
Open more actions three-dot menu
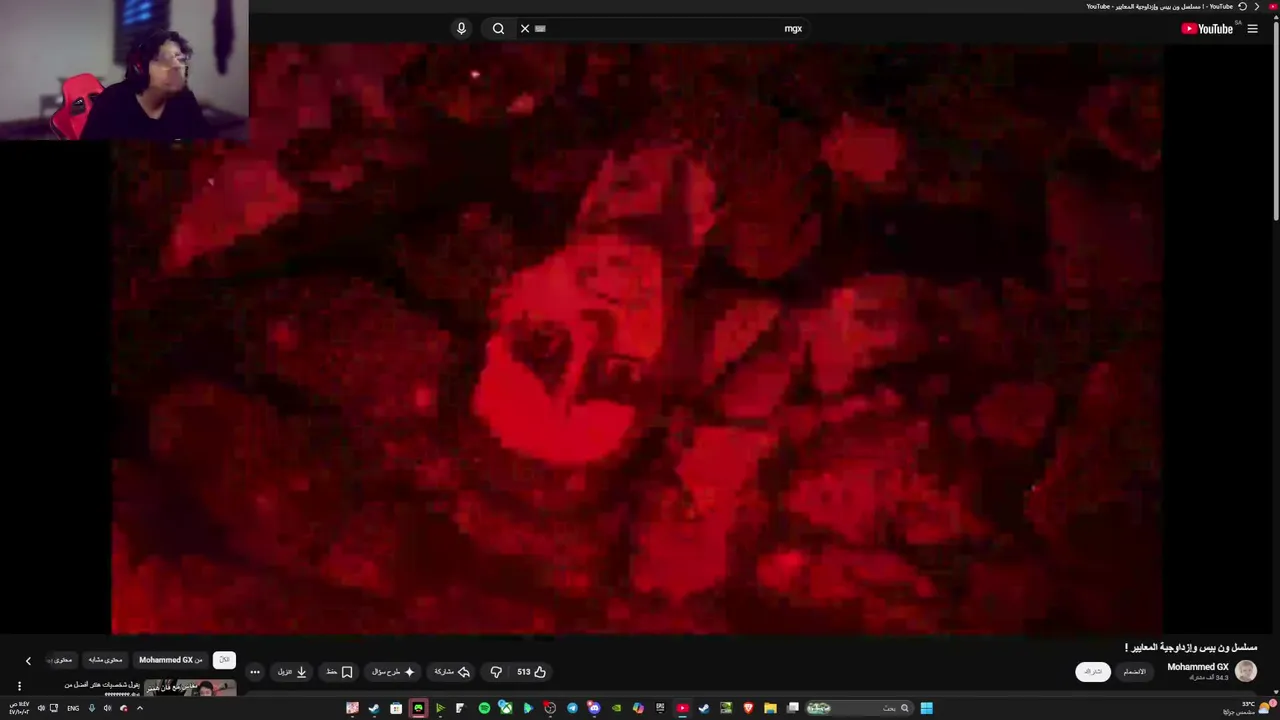tap(255, 672)
